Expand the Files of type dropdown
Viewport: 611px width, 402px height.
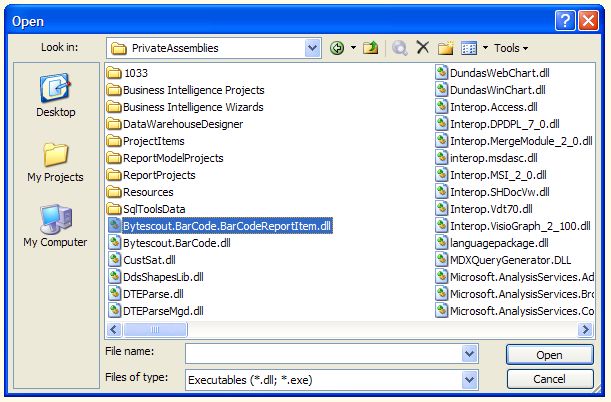tap(470, 379)
